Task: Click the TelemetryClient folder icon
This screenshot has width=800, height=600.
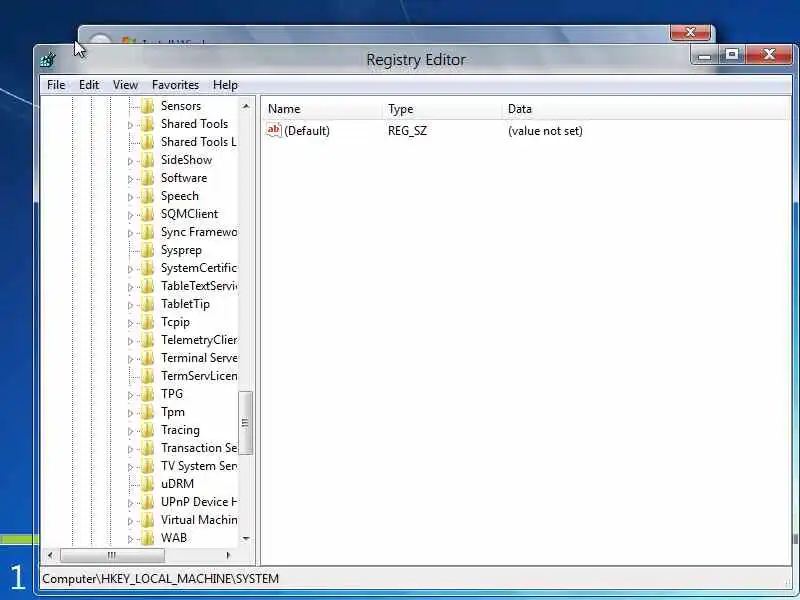Action: [x=147, y=340]
